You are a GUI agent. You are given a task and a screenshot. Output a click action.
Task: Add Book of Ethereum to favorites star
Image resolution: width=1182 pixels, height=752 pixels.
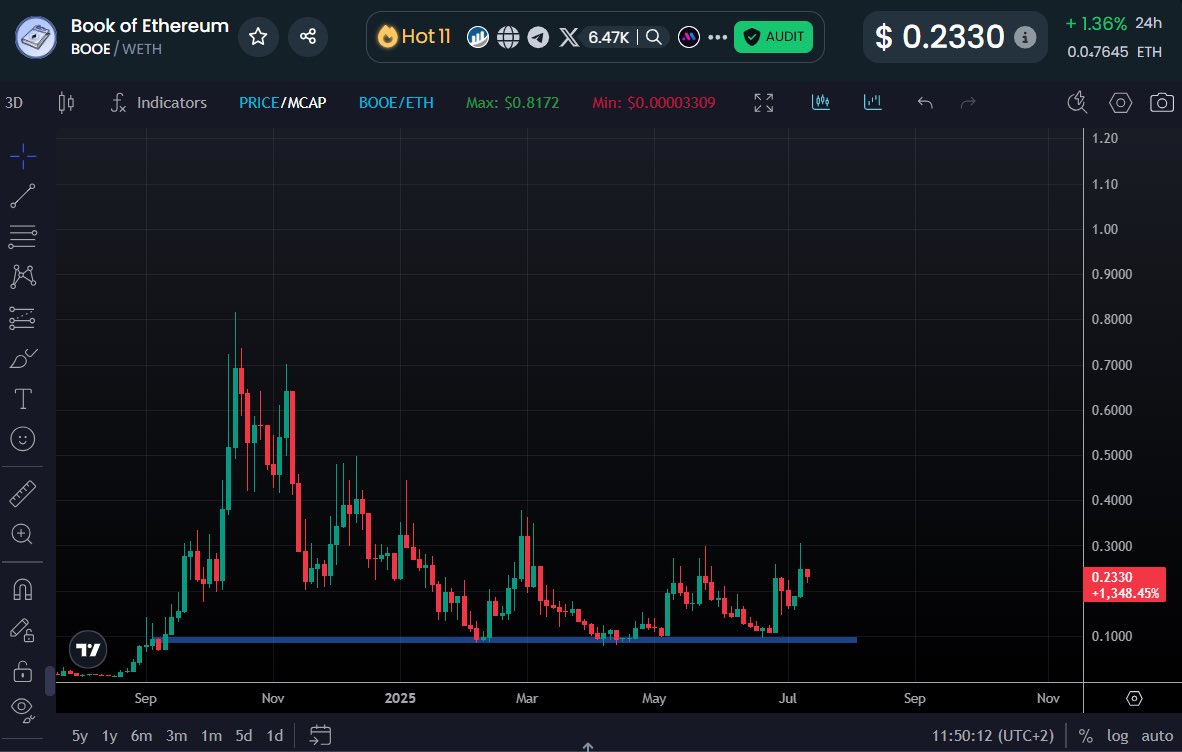pos(258,36)
